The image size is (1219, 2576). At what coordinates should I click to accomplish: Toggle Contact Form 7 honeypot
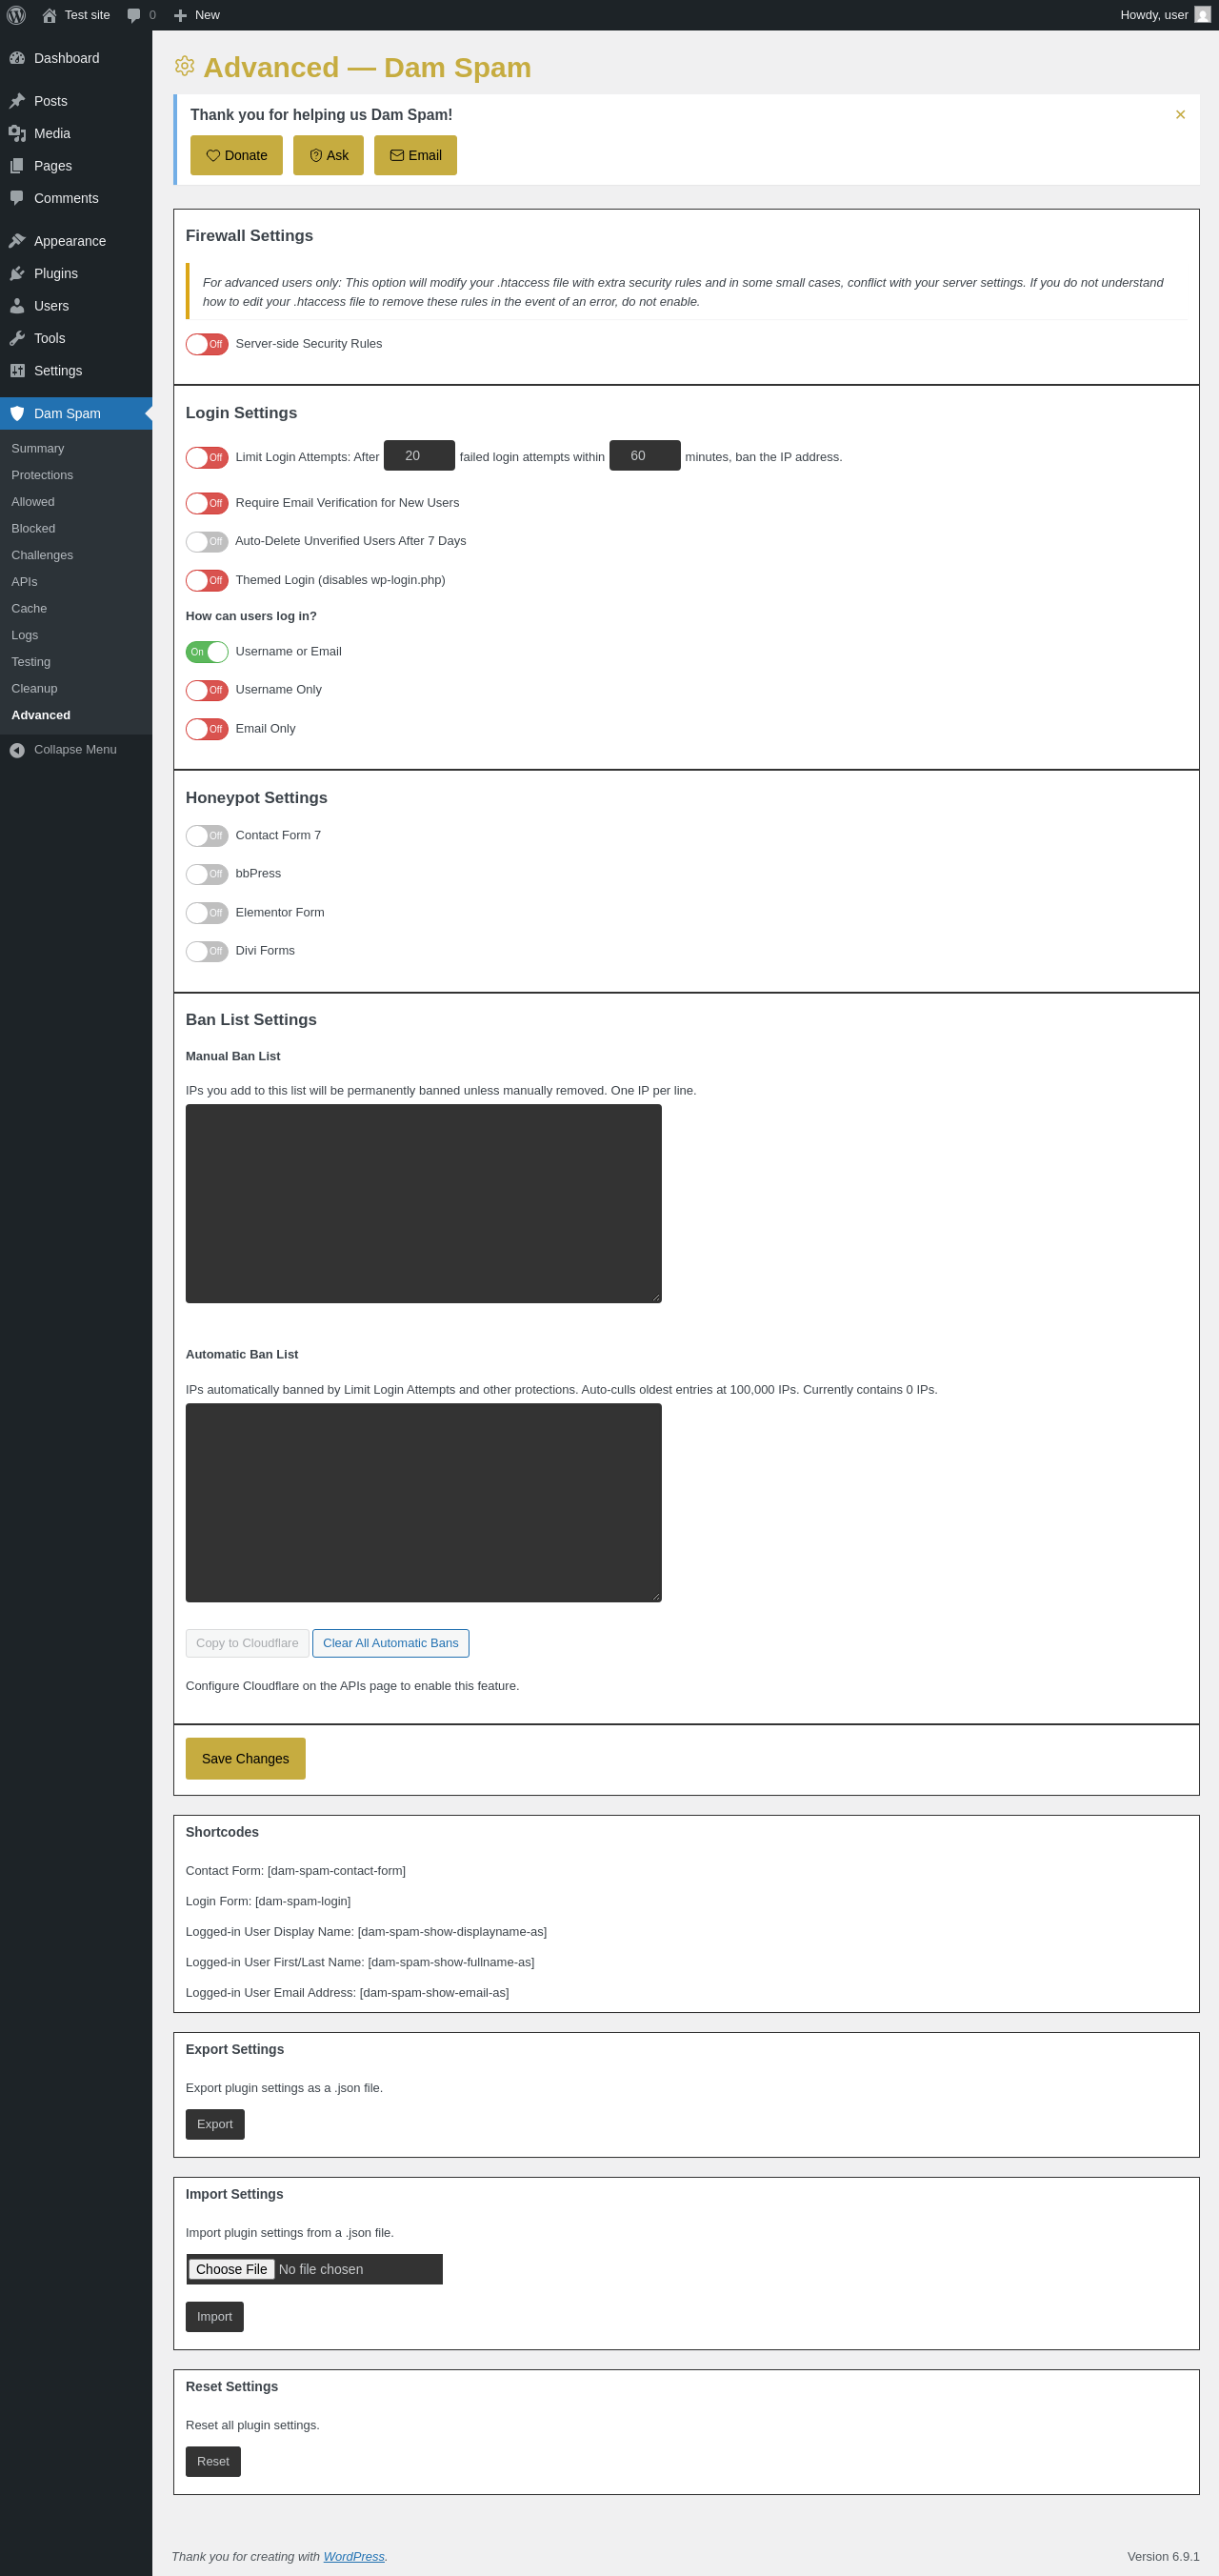coord(207,836)
